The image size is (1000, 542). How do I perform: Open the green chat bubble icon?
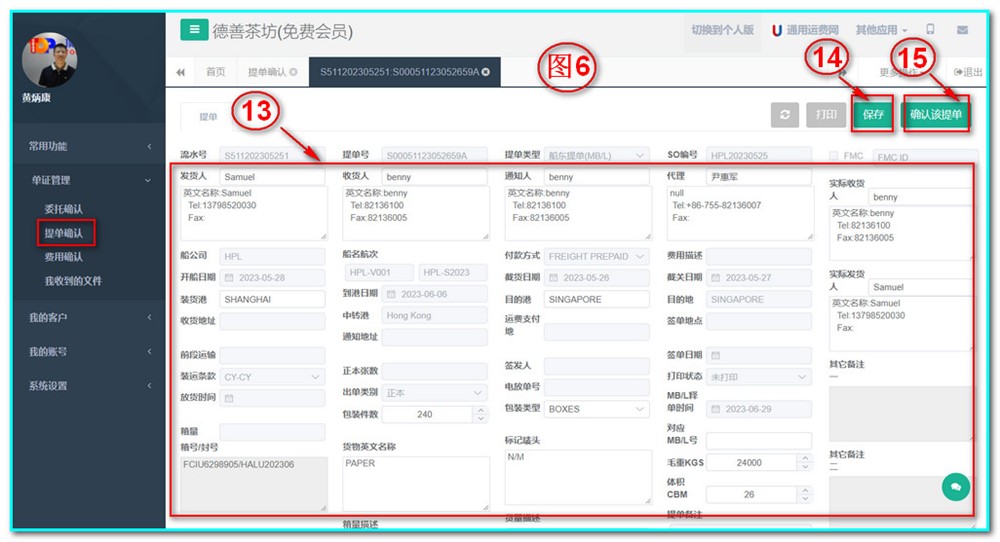tap(955, 487)
